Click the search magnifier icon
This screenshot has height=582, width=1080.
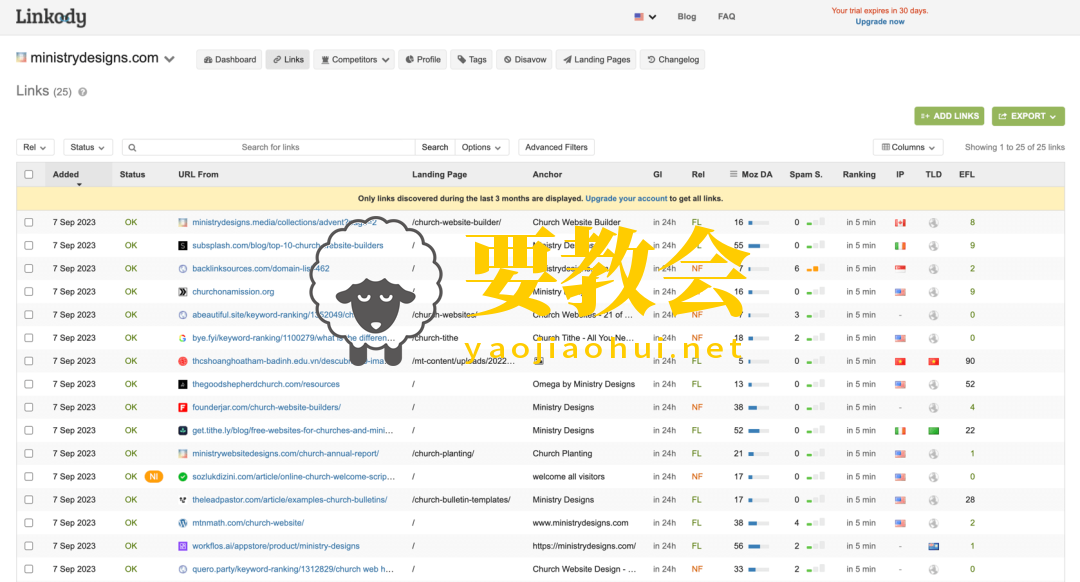click(132, 147)
